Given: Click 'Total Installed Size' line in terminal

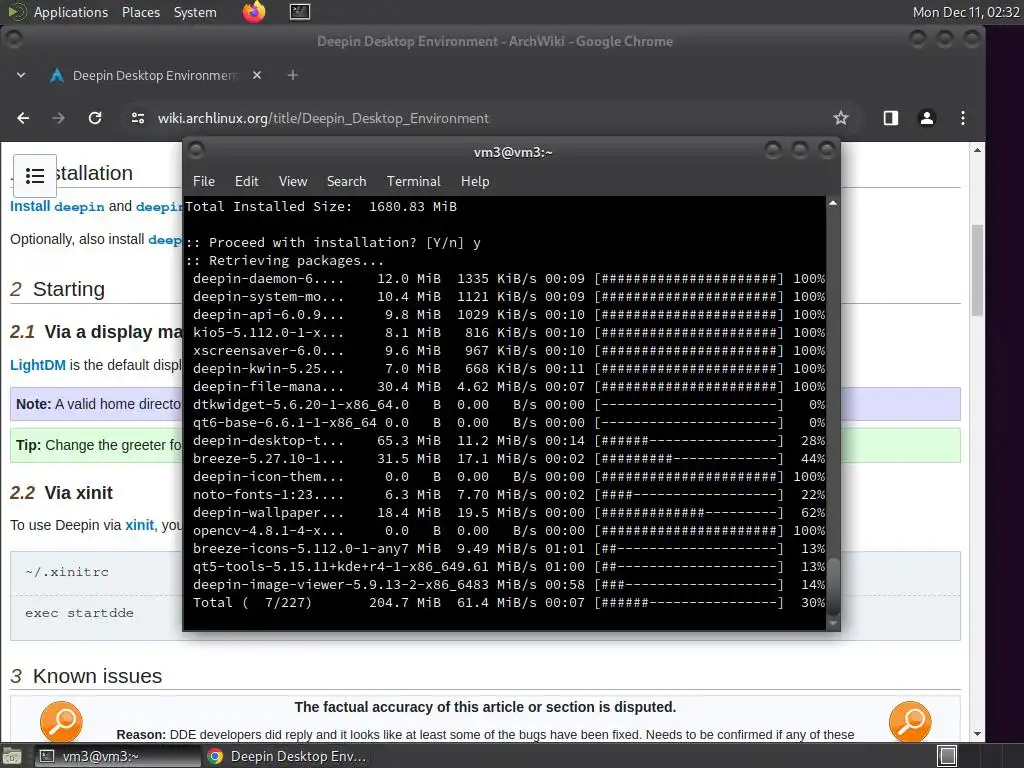Looking at the screenshot, I should click(321, 206).
